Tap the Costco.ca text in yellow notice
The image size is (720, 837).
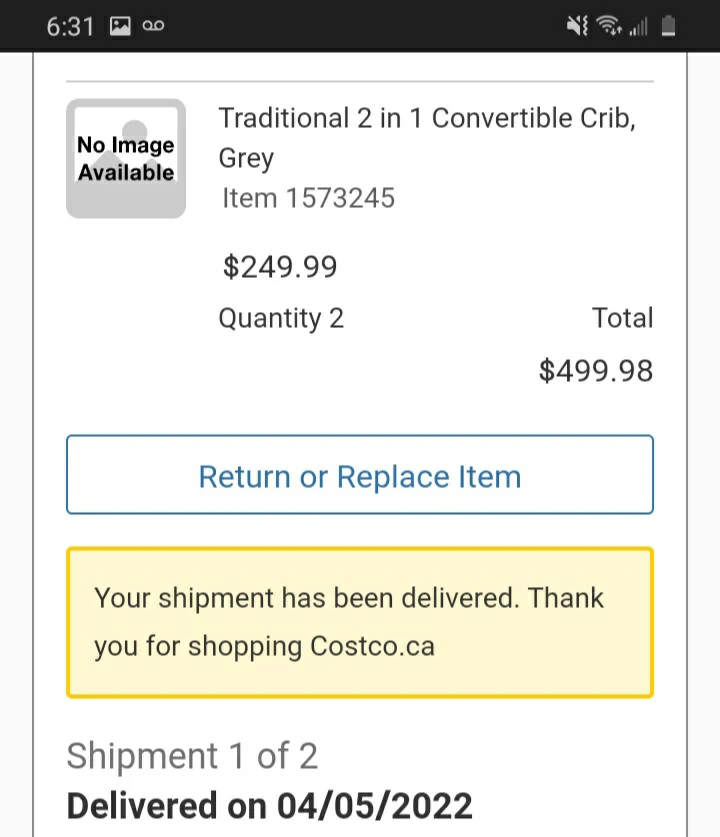372,646
